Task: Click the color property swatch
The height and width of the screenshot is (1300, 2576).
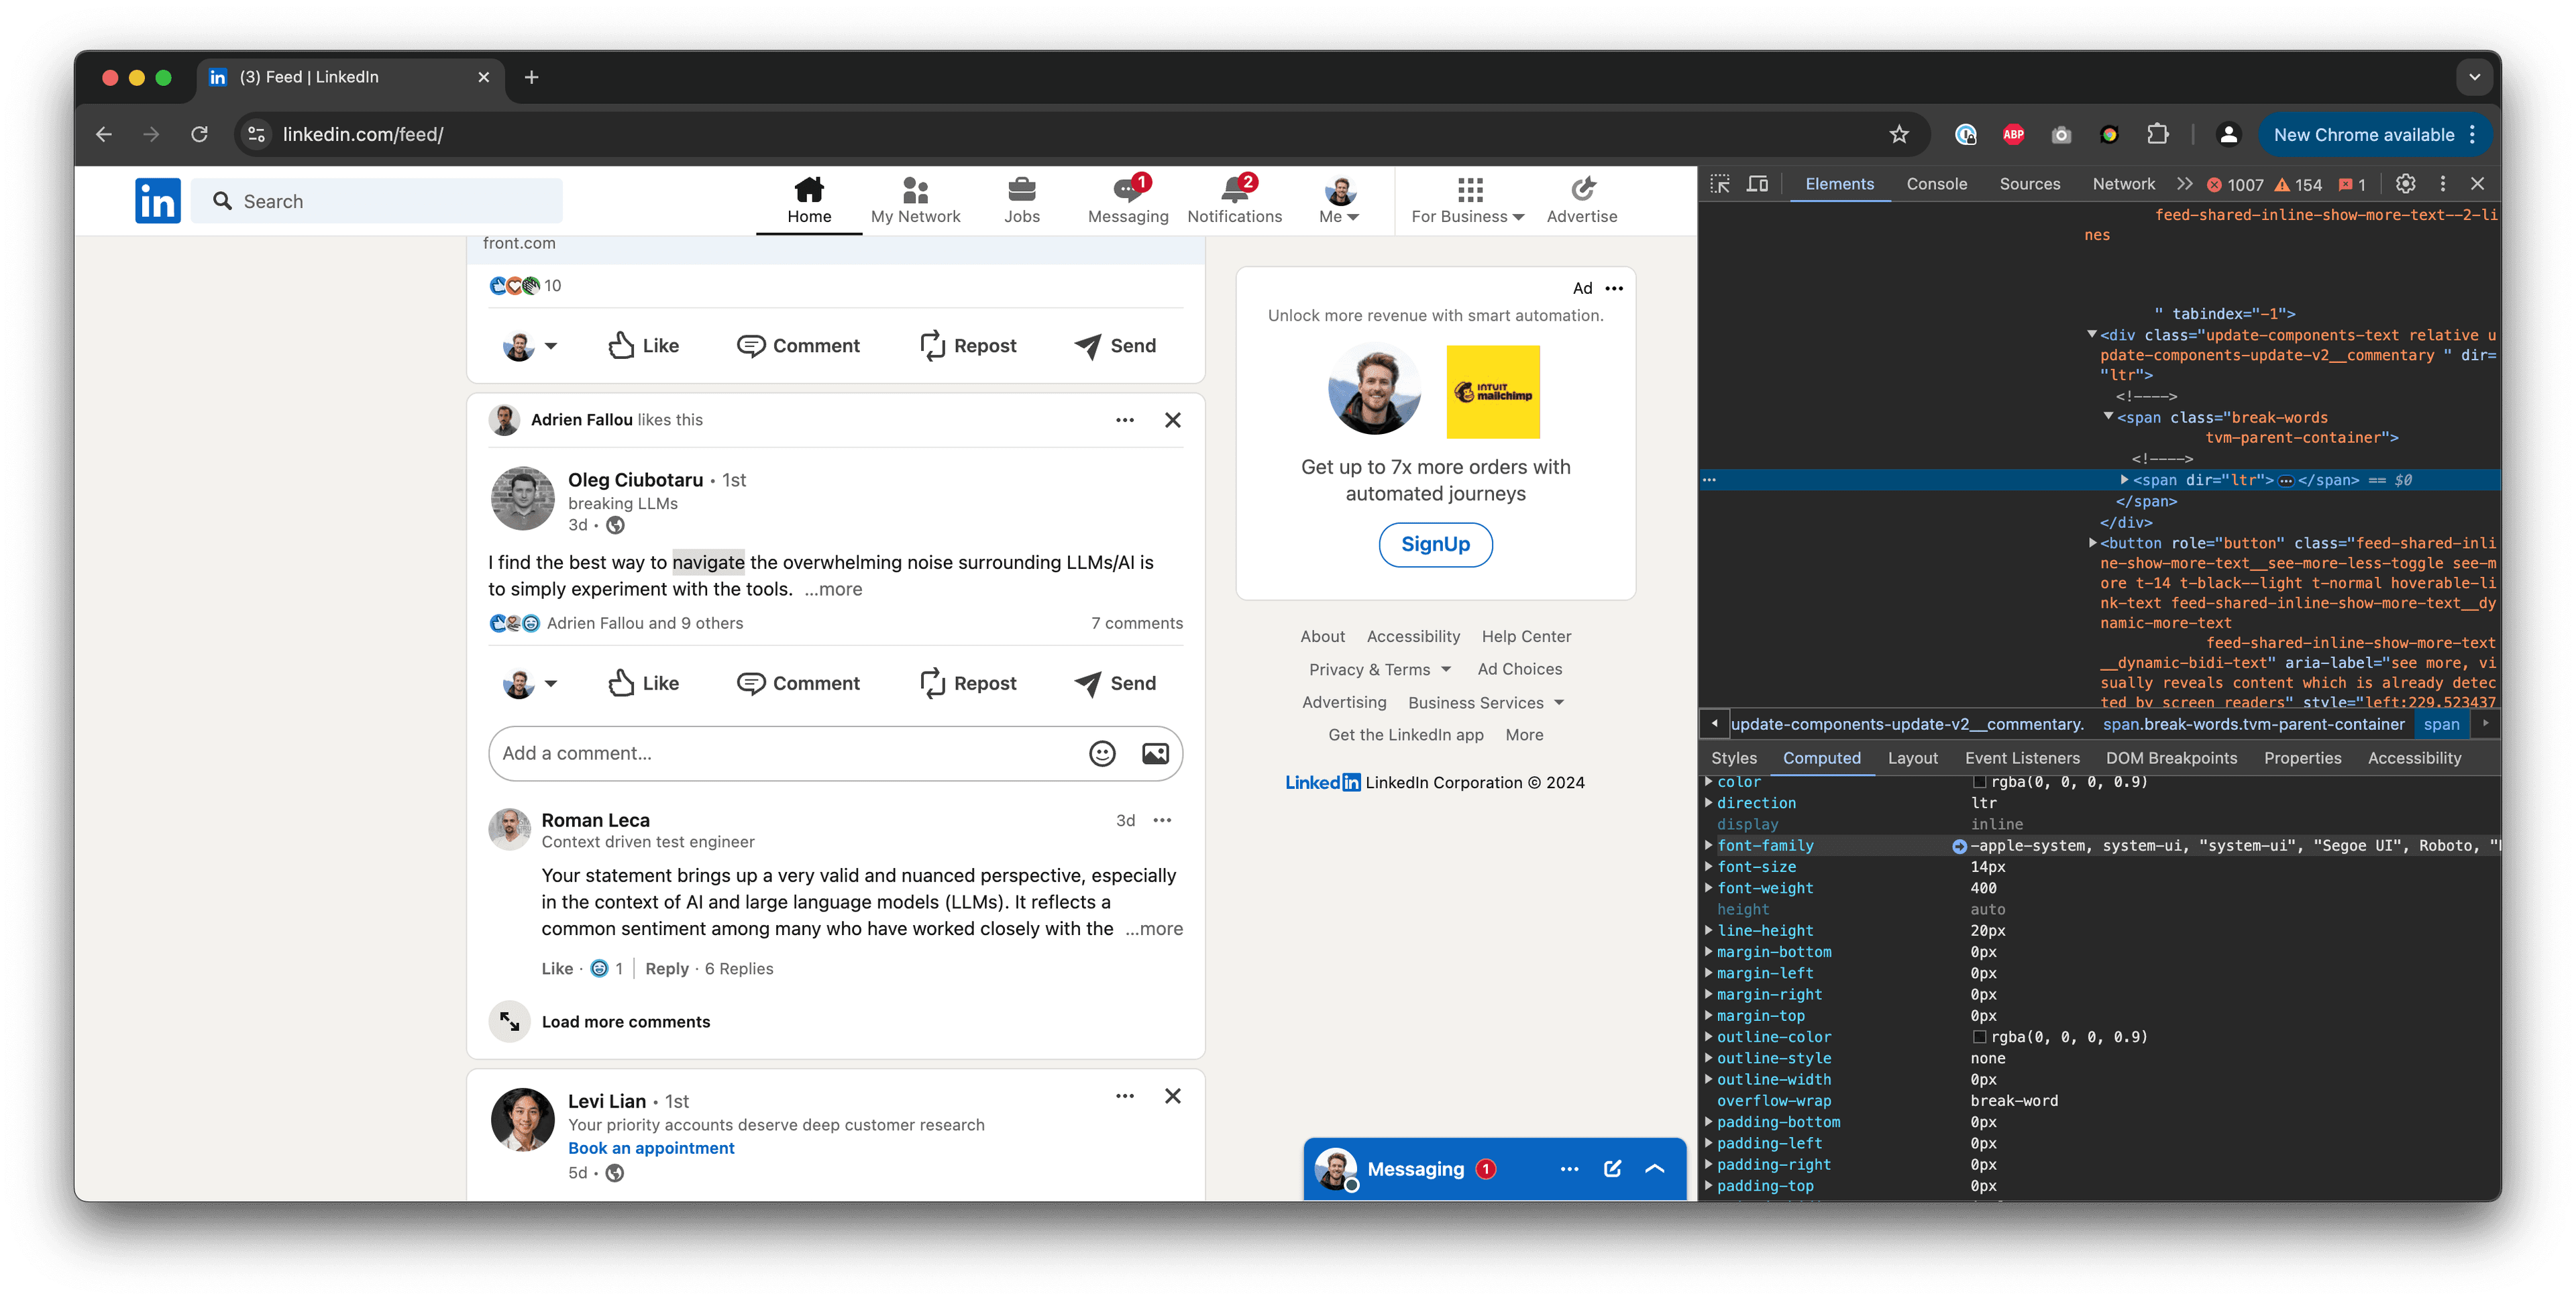Action: click(x=1979, y=782)
